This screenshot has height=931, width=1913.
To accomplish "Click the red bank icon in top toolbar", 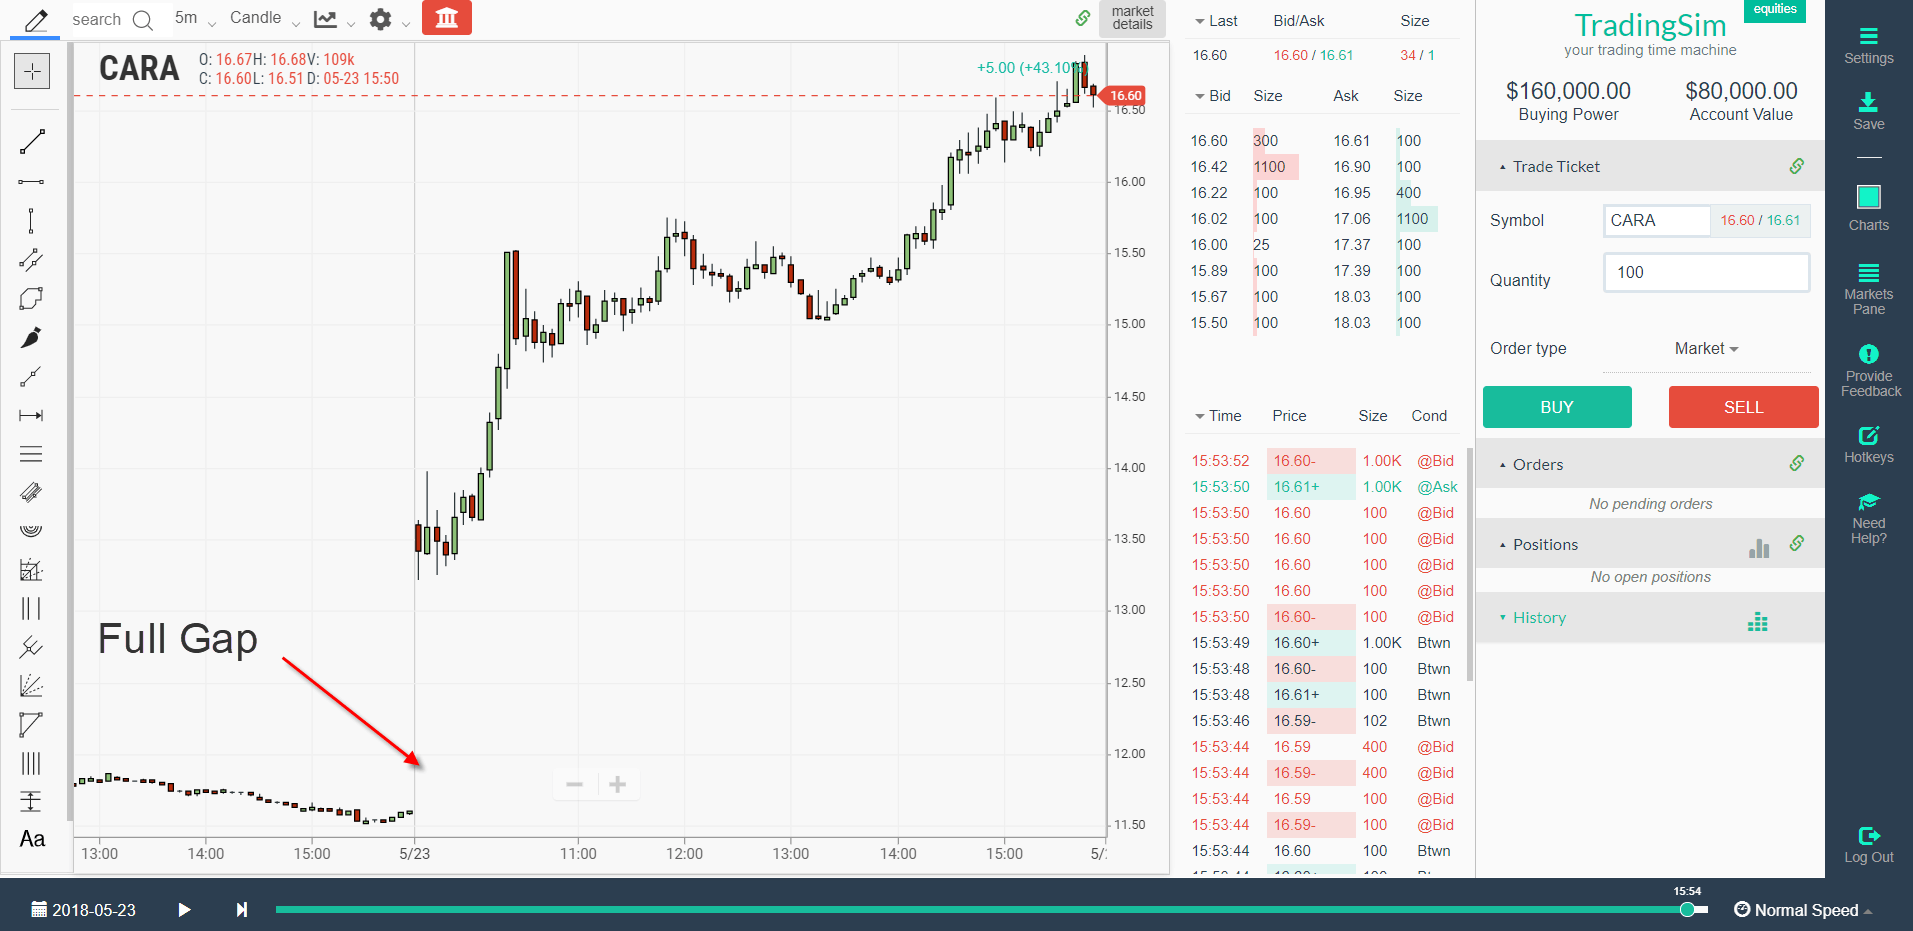I will coord(446,17).
